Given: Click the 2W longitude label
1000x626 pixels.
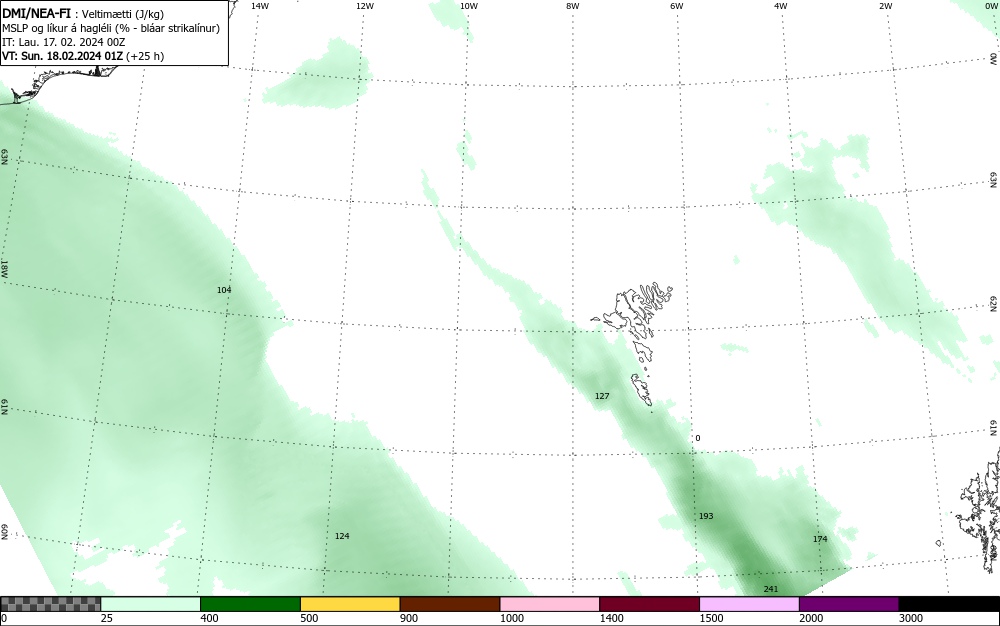Looking at the screenshot, I should (x=885, y=6).
